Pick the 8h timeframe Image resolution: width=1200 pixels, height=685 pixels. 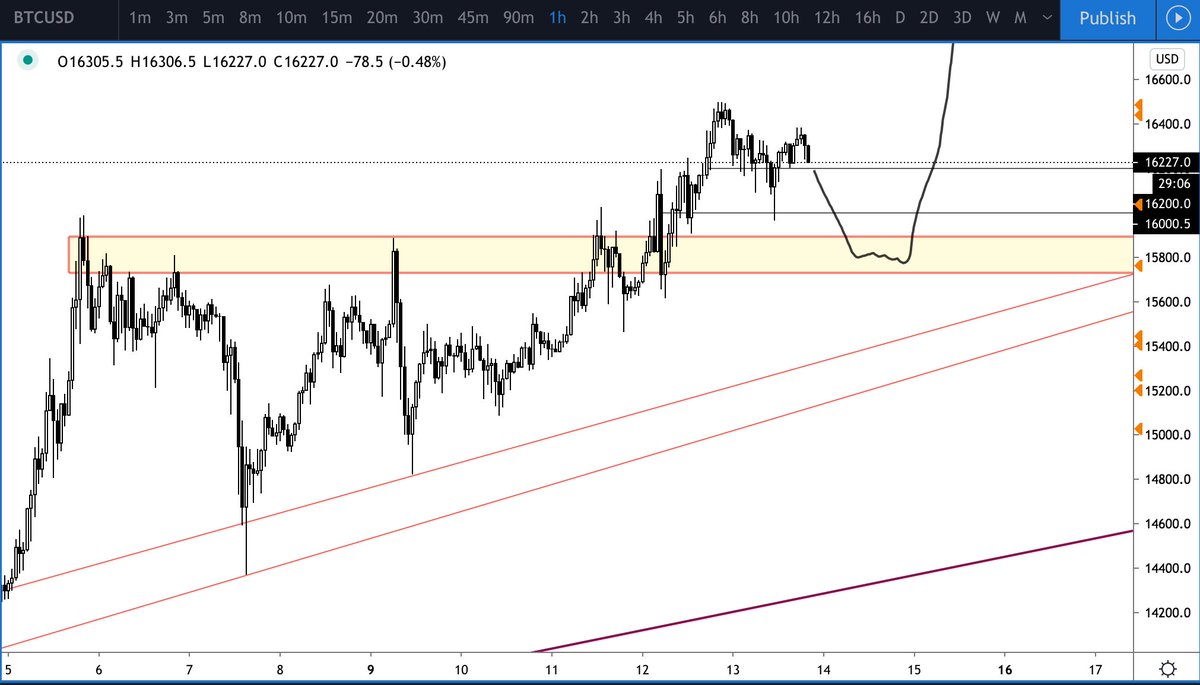tap(750, 18)
